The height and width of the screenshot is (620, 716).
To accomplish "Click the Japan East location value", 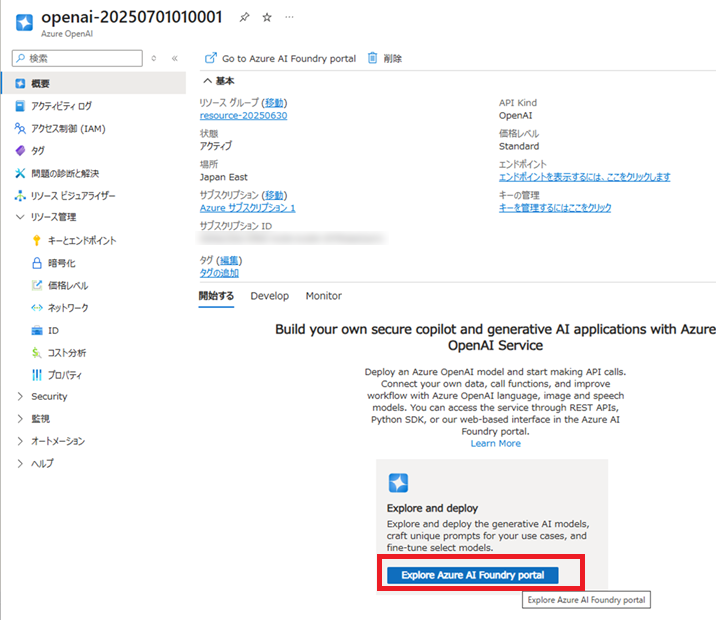I will 223,177.
